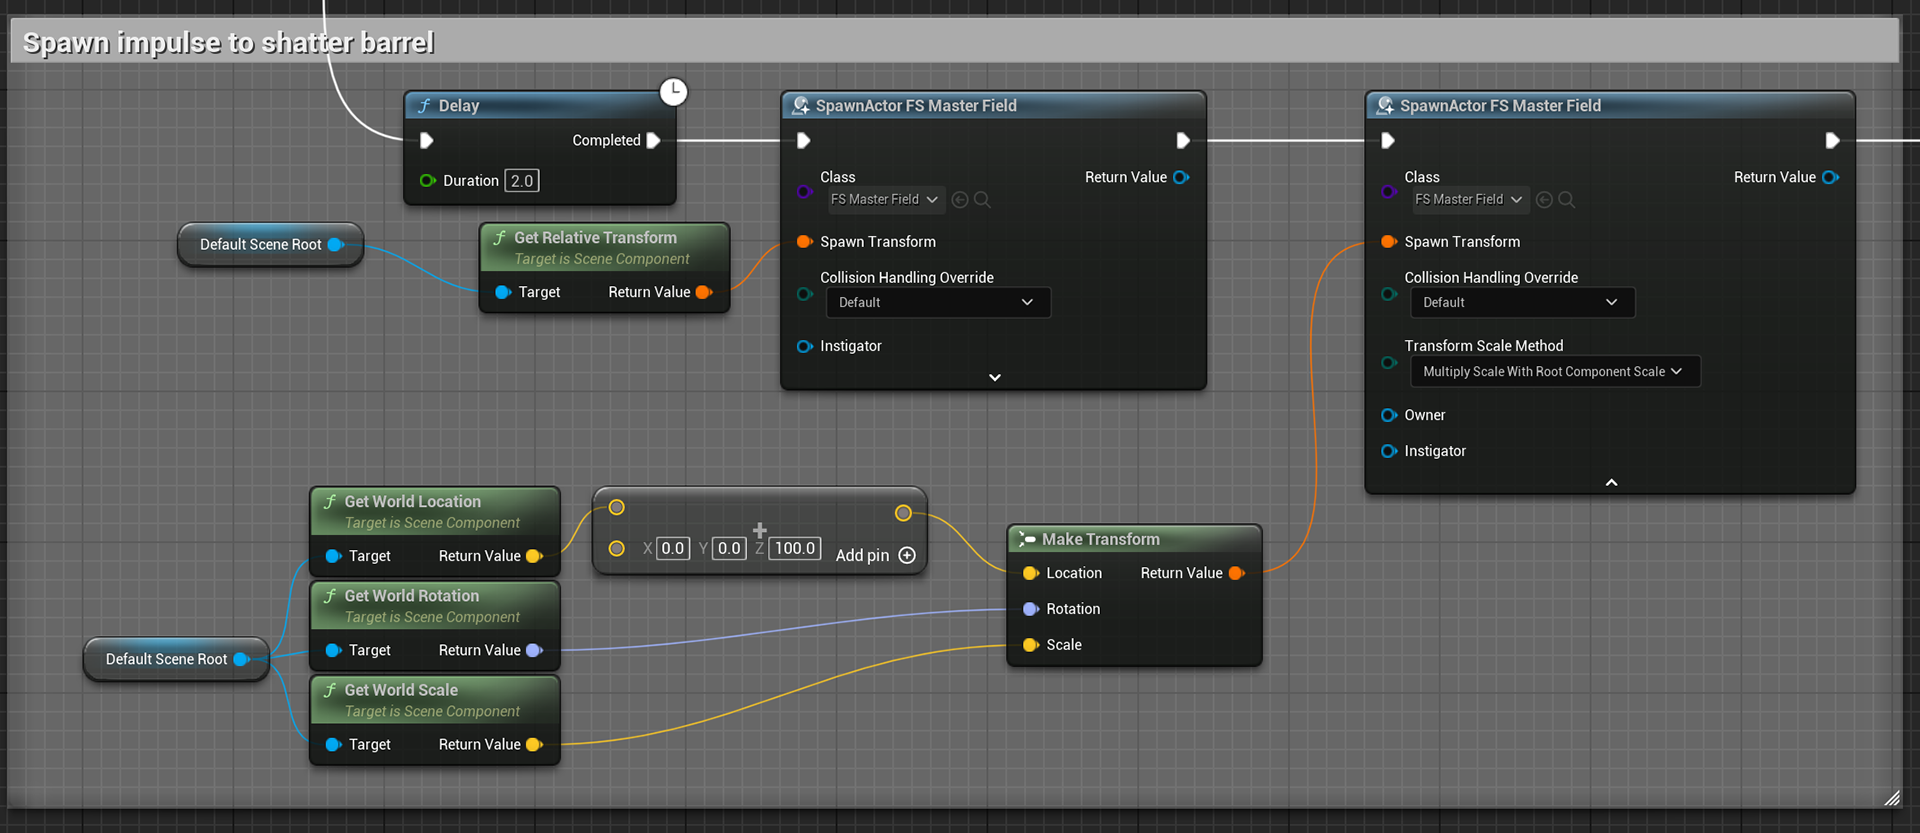Select the Get World Rotation node title
This screenshot has width=1920, height=833.
tap(412, 596)
